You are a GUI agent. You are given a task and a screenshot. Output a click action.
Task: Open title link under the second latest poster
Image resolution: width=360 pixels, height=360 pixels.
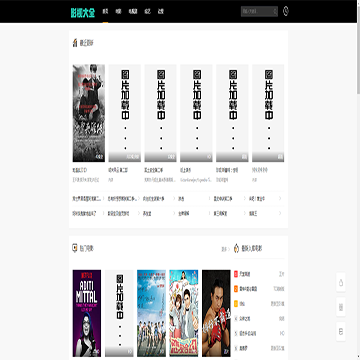(118, 170)
